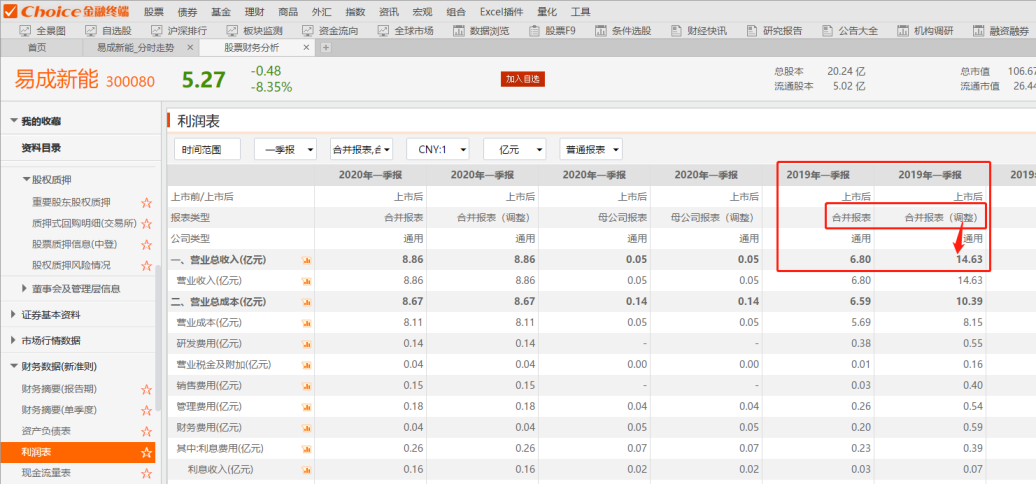Image resolution: width=1036 pixels, height=484 pixels.
Task: Open 财经快讯 toolbar icon
Action: (x=676, y=30)
